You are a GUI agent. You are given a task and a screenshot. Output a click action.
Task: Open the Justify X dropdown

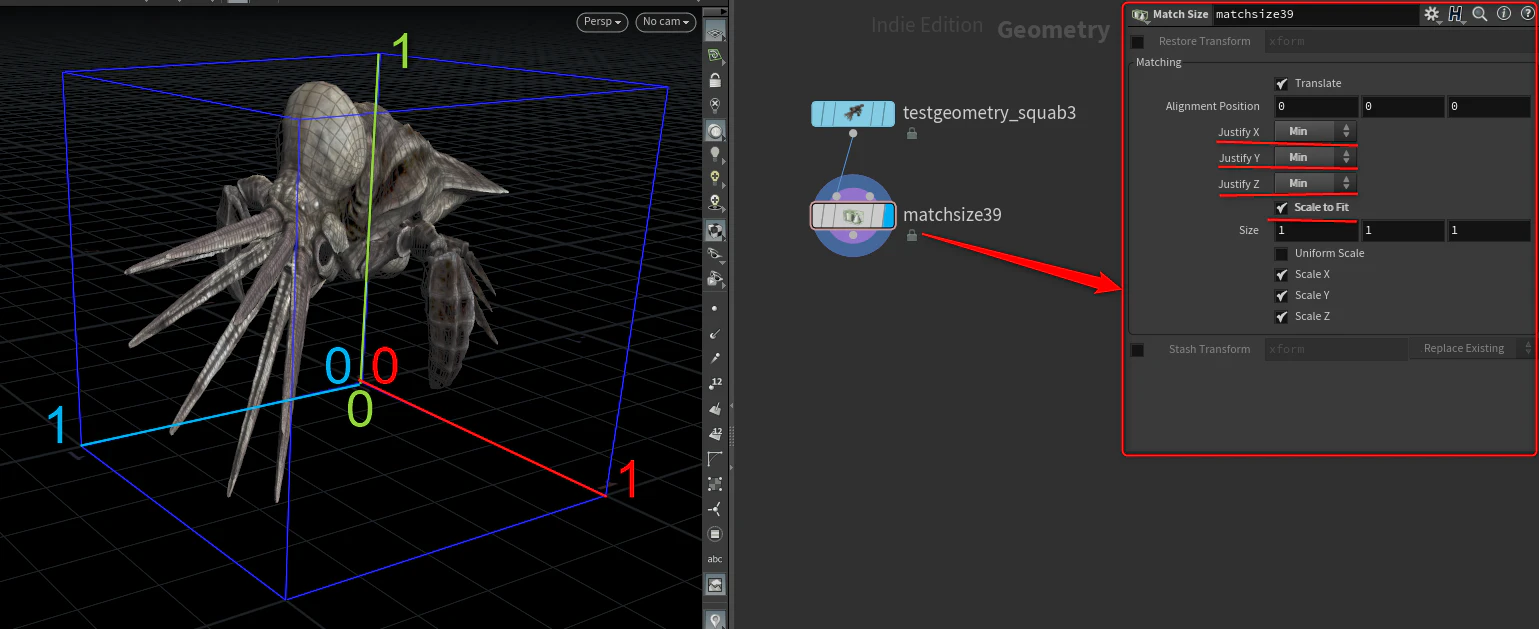1315,131
